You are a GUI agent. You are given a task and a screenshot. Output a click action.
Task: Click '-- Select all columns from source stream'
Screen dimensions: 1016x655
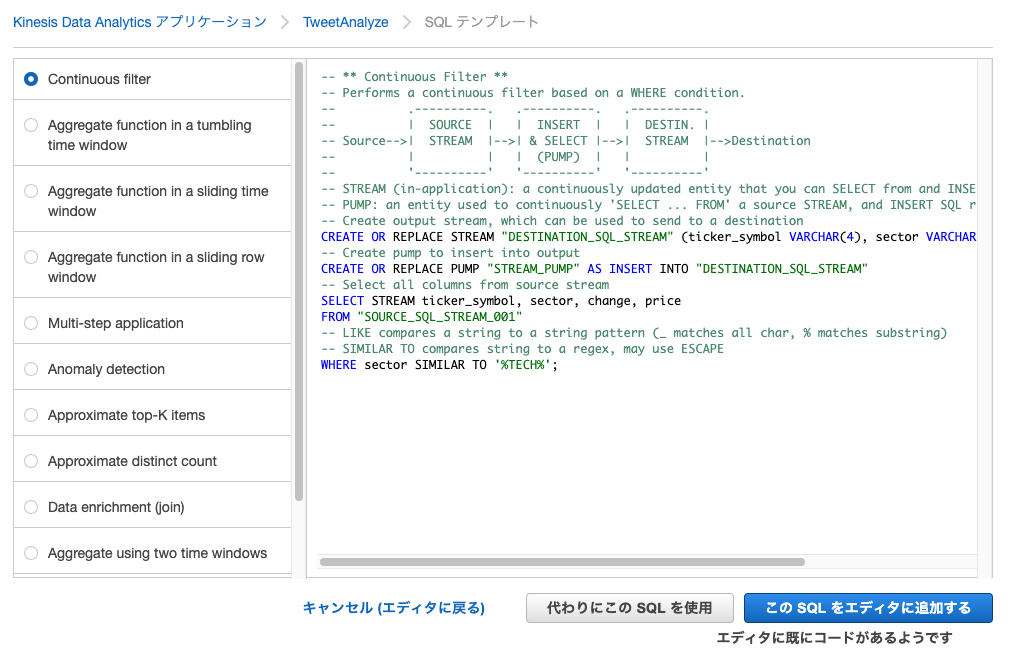coord(465,284)
